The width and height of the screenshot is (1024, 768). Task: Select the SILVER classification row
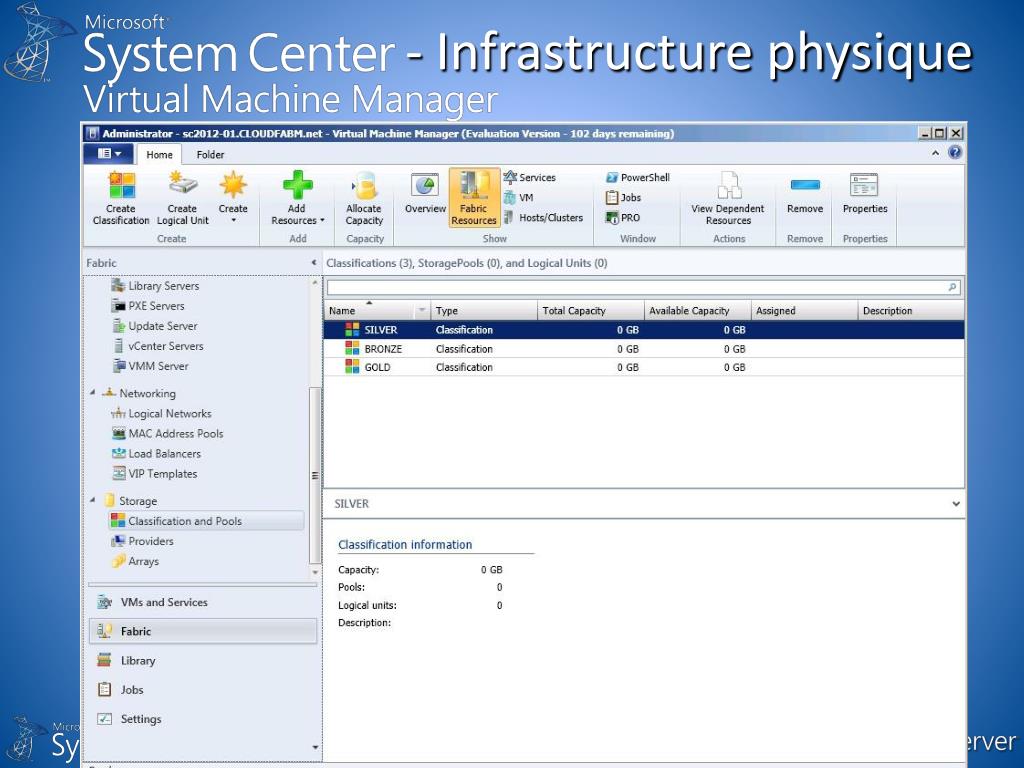point(644,330)
